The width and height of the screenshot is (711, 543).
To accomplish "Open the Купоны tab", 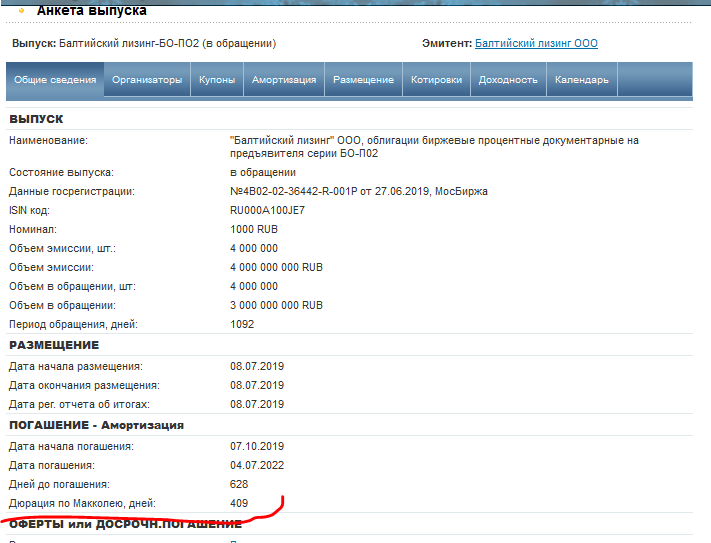I will point(217,80).
